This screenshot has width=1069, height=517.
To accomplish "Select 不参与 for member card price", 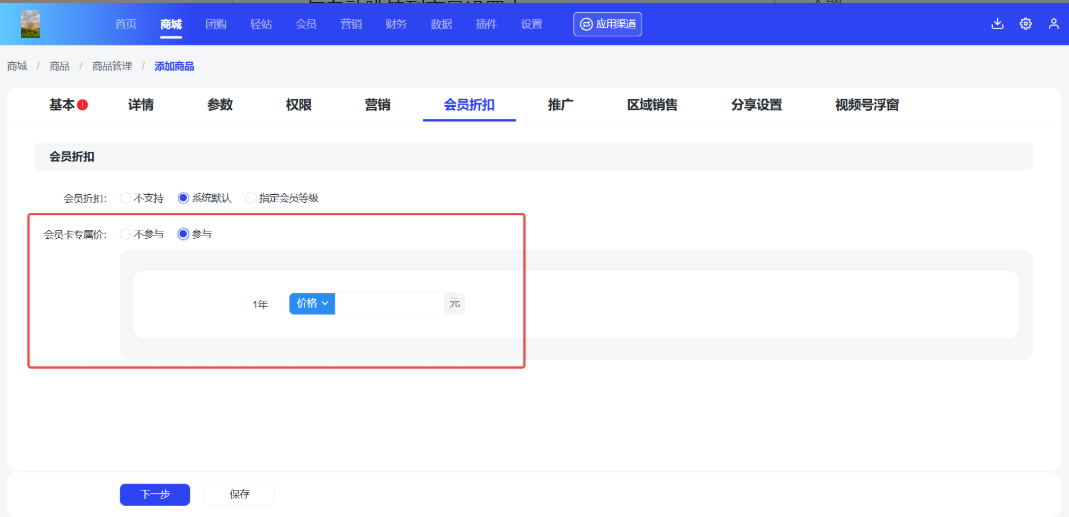I will tap(126, 234).
